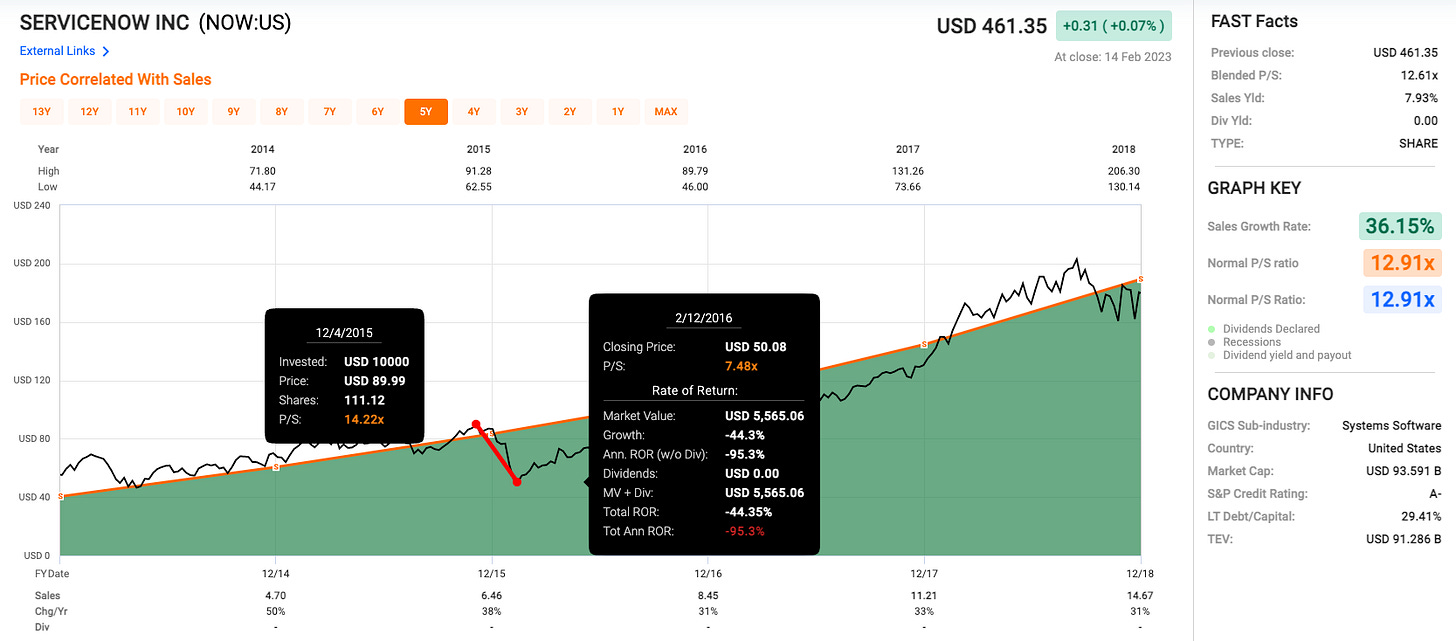
Task: Click the 2018 sales value 14.67
Action: (1140, 595)
